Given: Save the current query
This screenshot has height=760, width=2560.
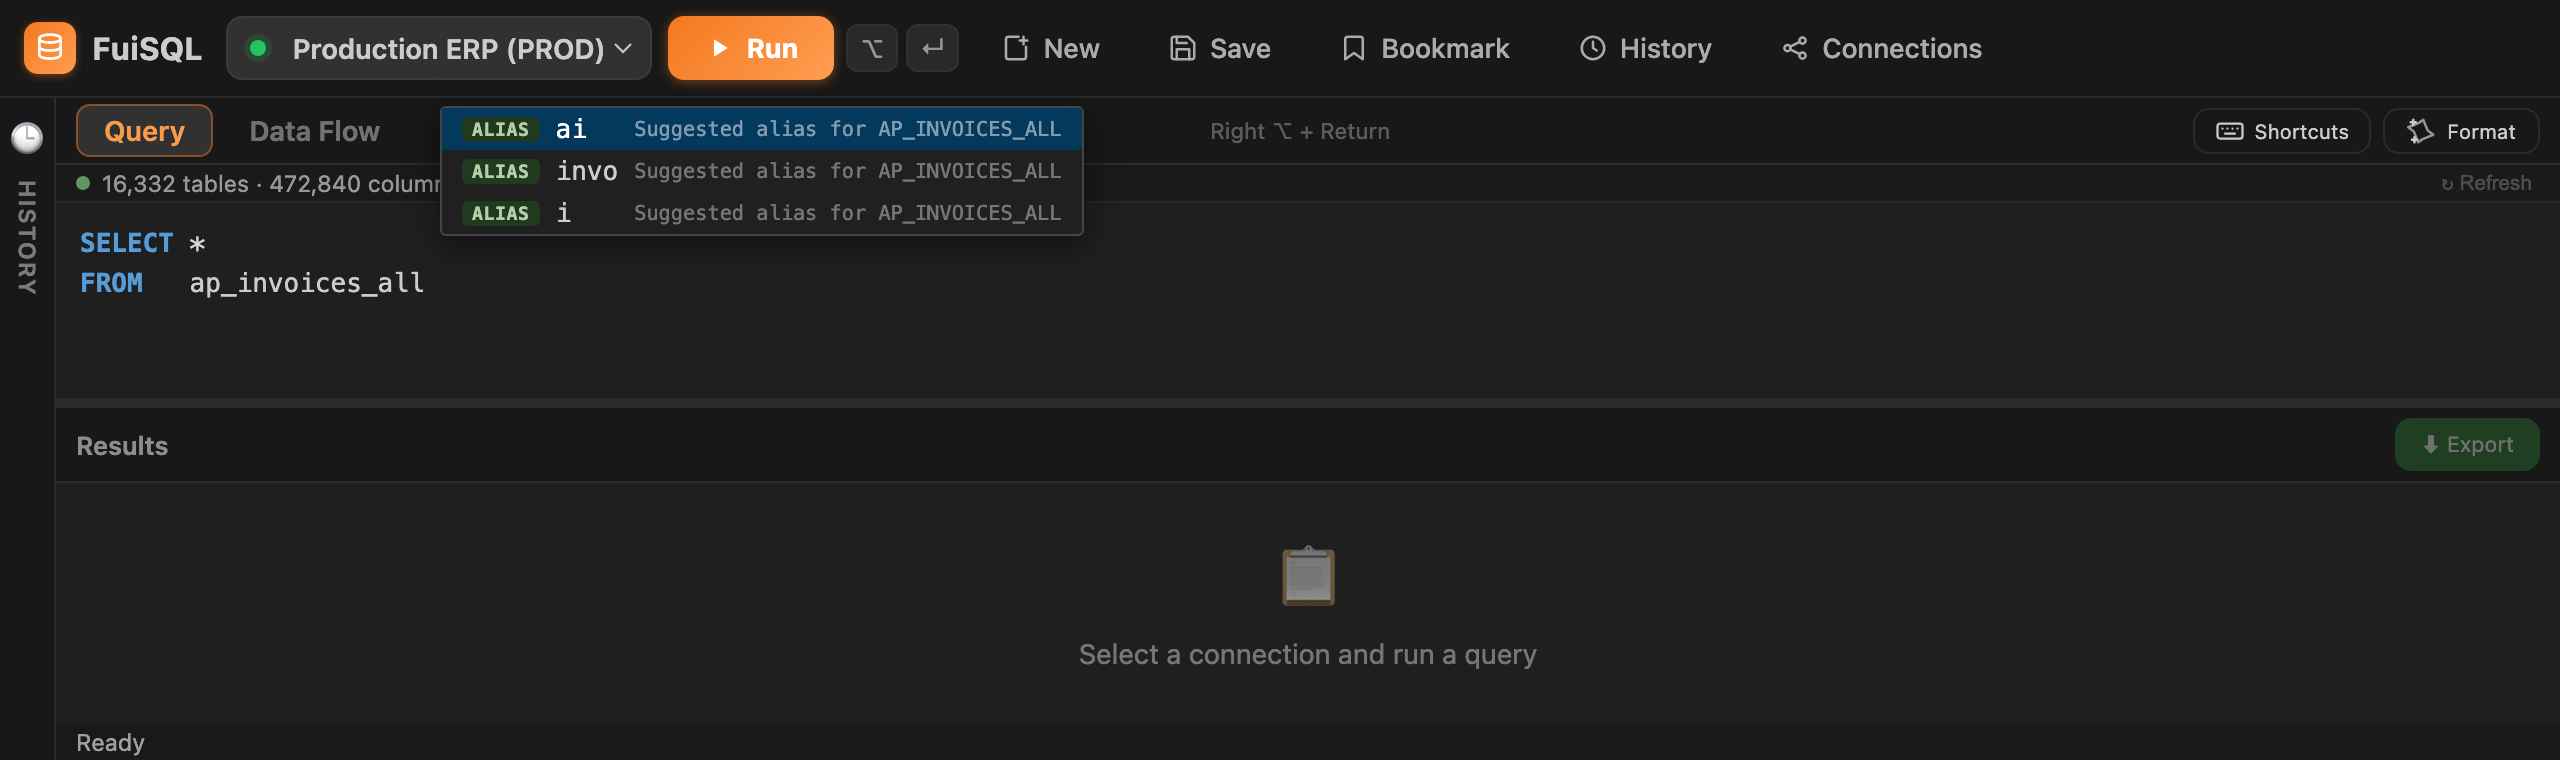Looking at the screenshot, I should click(x=1220, y=48).
